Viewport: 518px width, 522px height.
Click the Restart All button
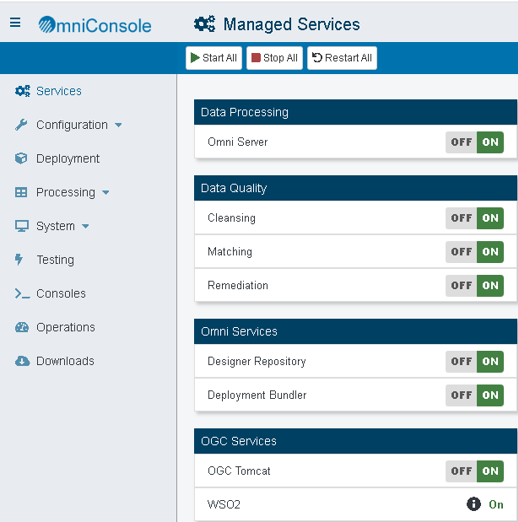(342, 58)
